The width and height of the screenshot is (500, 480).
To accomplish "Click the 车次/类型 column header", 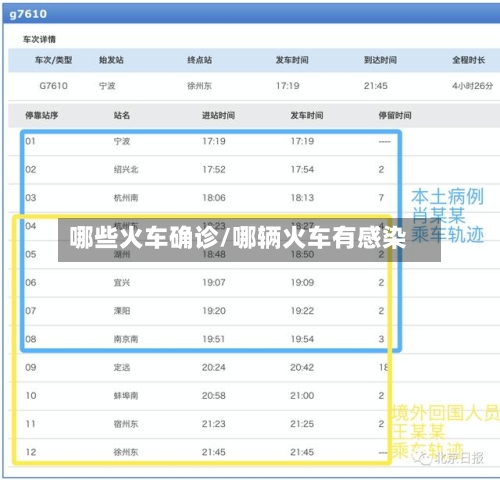I will [x=54, y=60].
